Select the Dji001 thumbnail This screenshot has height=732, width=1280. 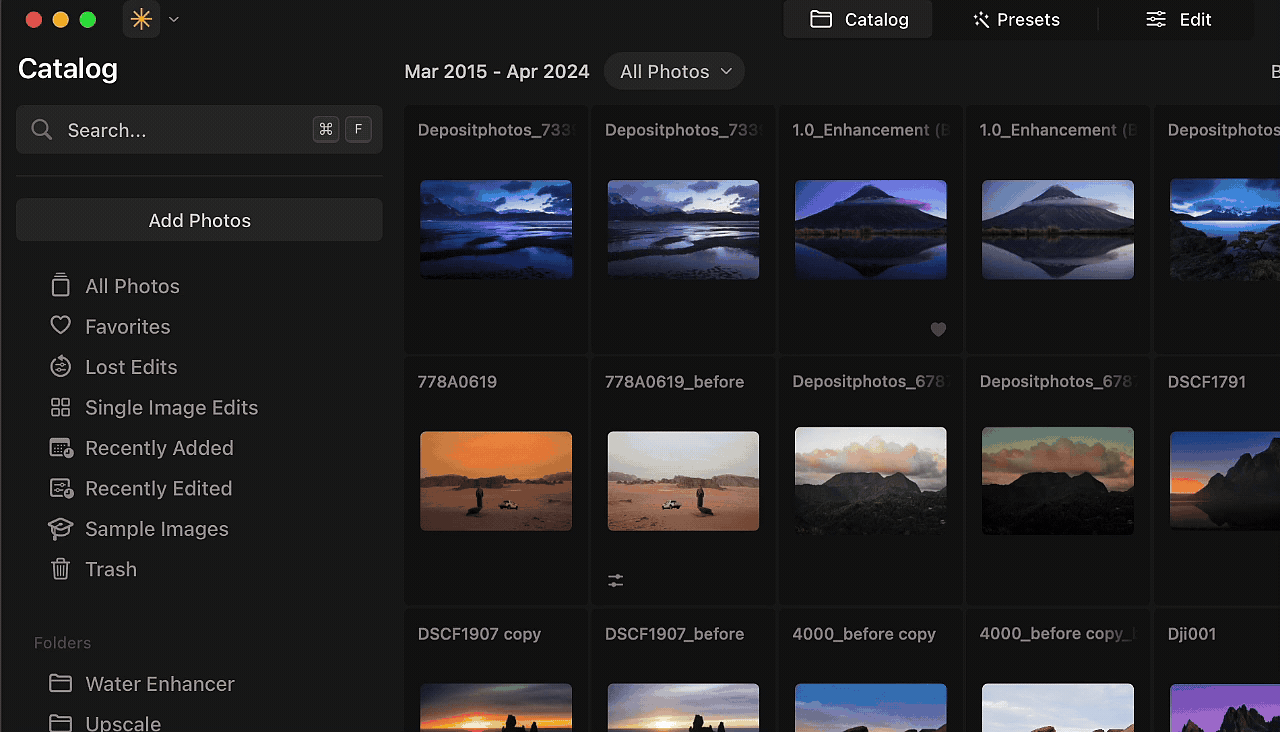(1225, 708)
